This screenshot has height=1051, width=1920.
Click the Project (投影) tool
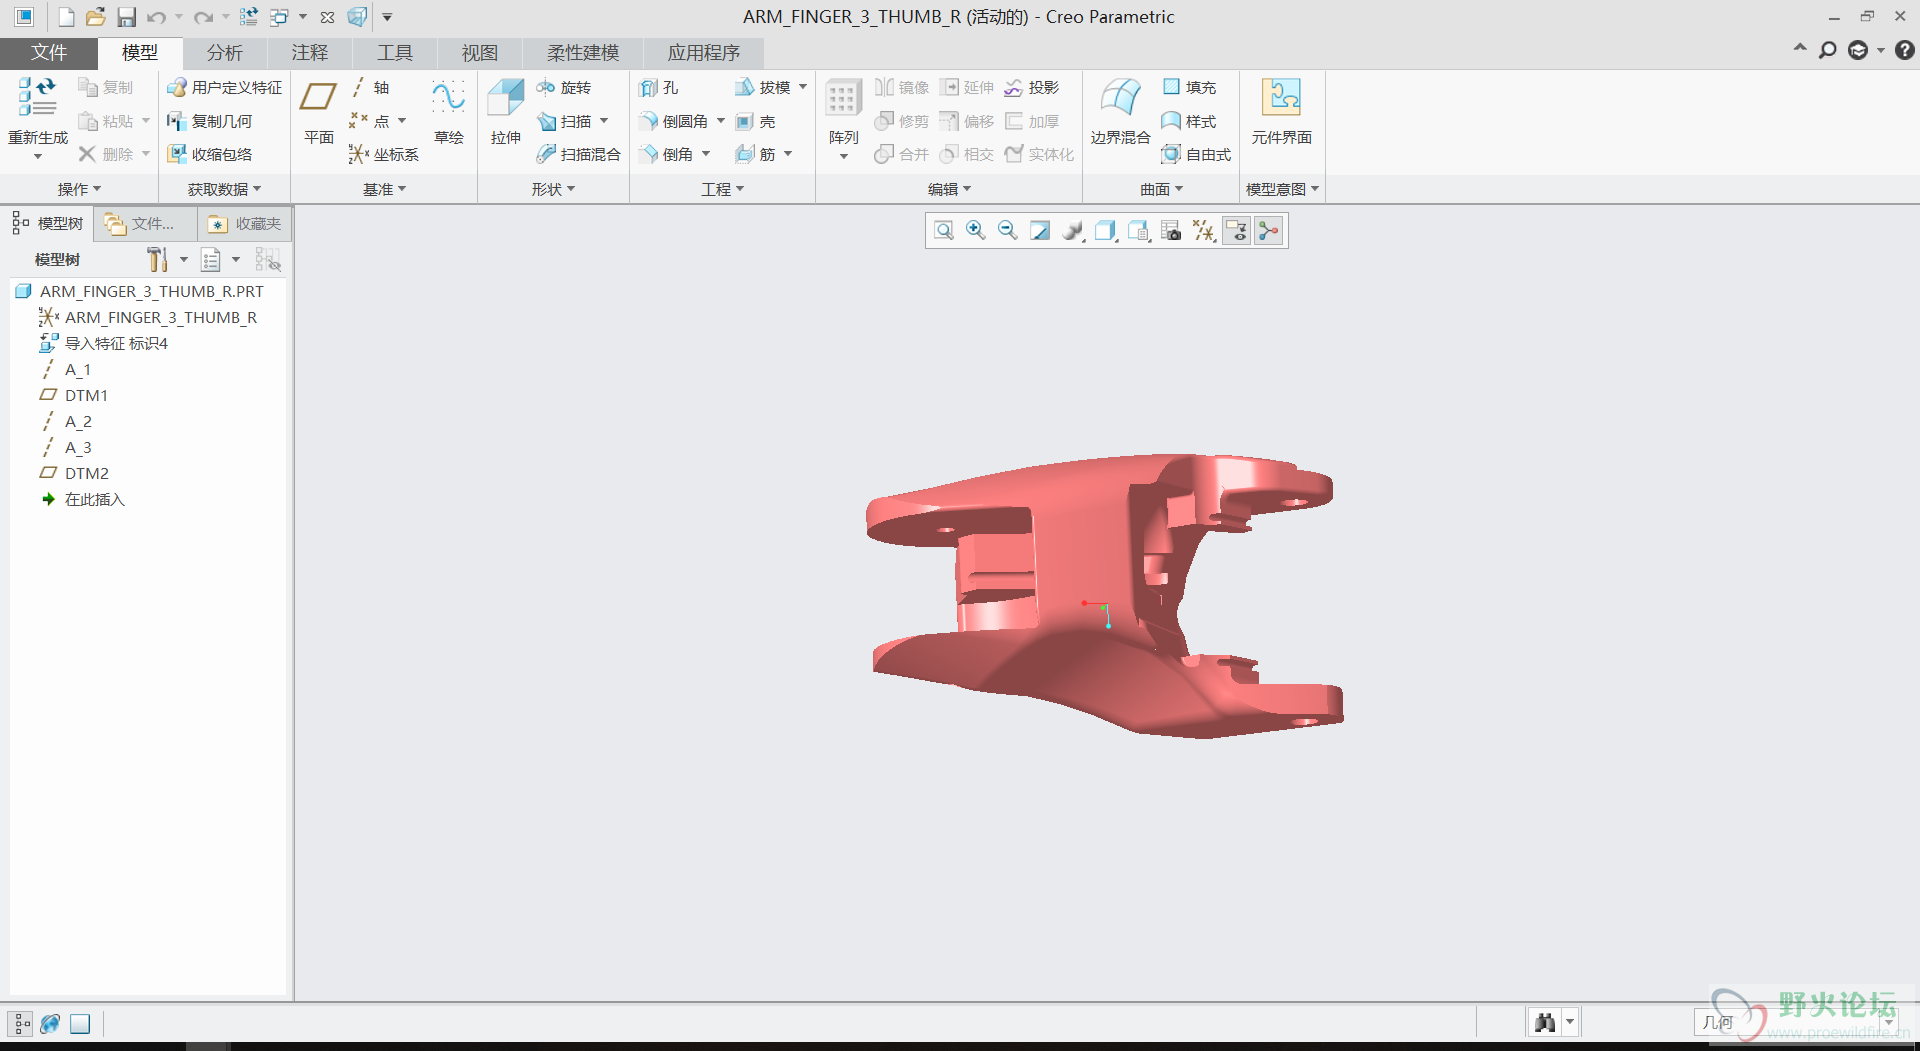tap(1032, 88)
